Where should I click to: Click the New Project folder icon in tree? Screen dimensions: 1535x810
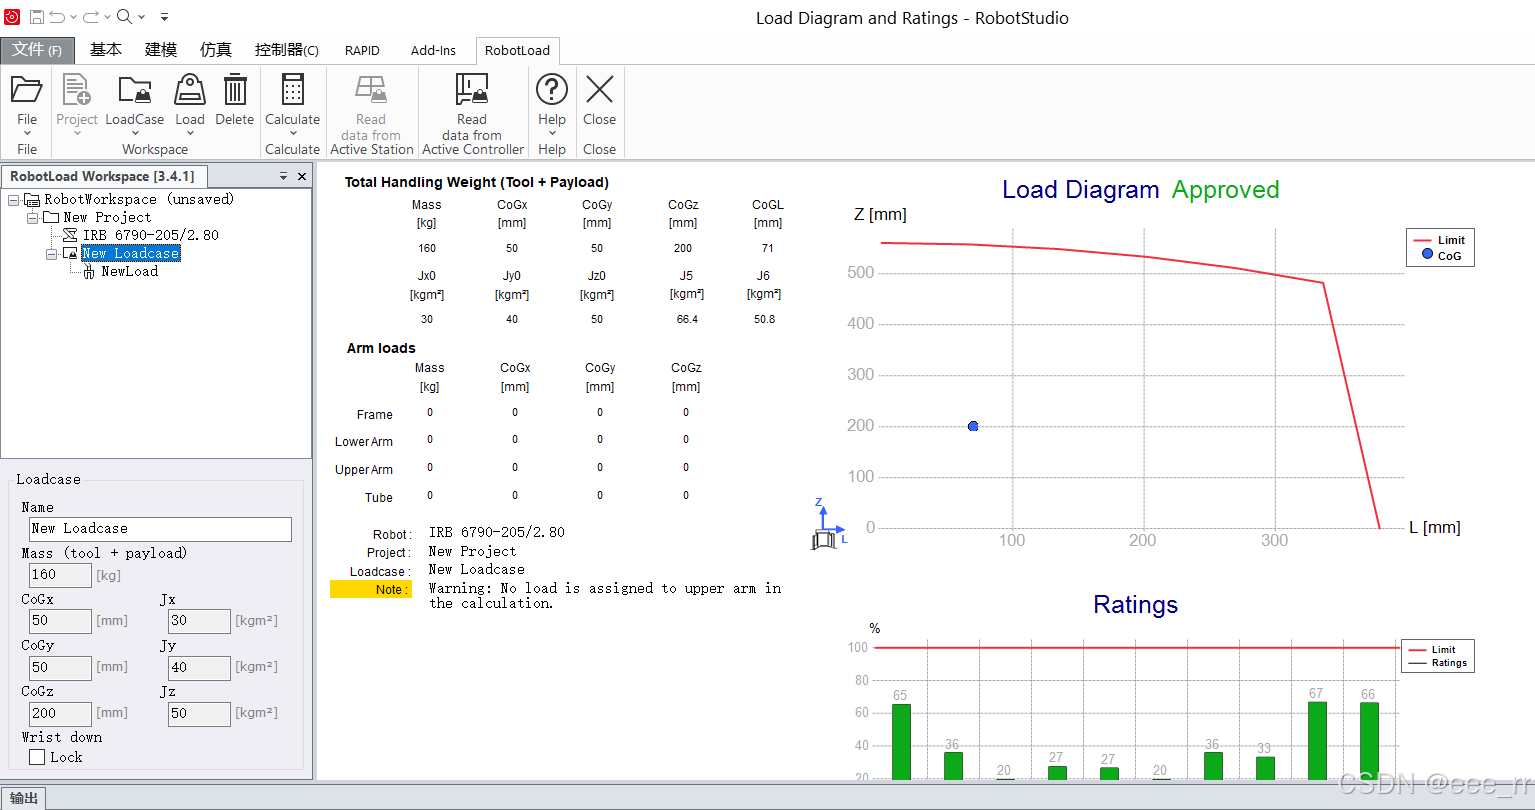(51, 217)
